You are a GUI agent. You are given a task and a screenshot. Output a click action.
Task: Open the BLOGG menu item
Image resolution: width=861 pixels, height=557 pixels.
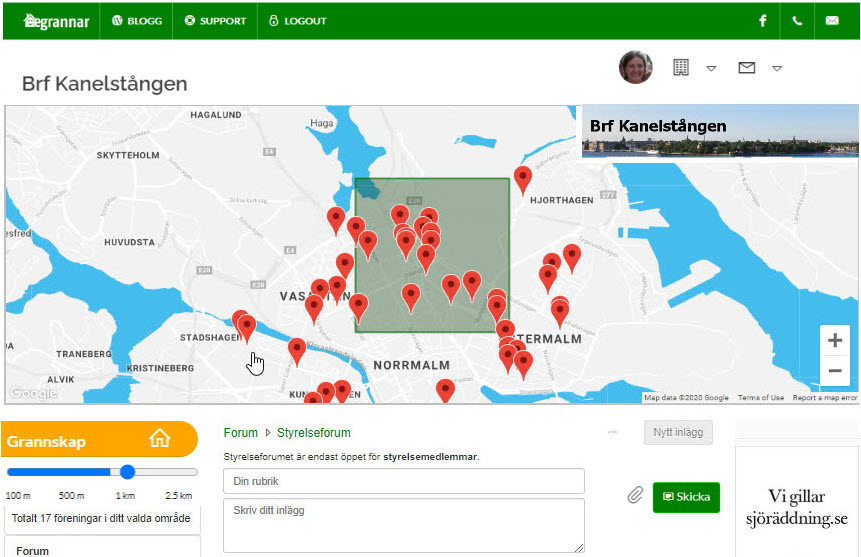(137, 21)
